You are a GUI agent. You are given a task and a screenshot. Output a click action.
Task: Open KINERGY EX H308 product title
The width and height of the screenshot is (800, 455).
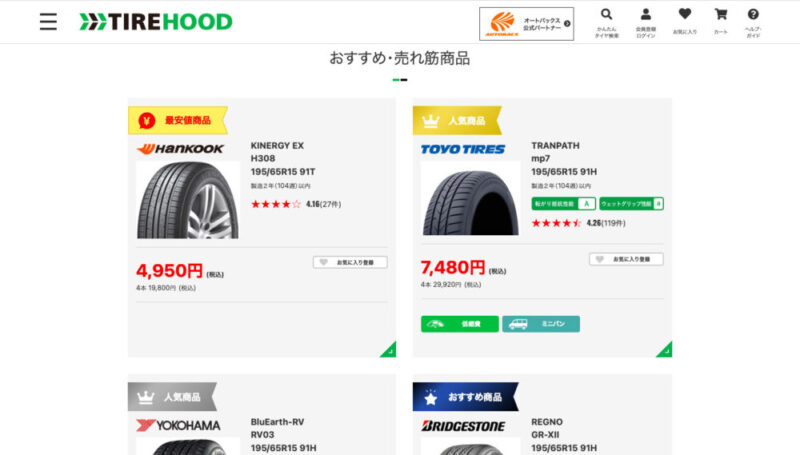(x=283, y=159)
